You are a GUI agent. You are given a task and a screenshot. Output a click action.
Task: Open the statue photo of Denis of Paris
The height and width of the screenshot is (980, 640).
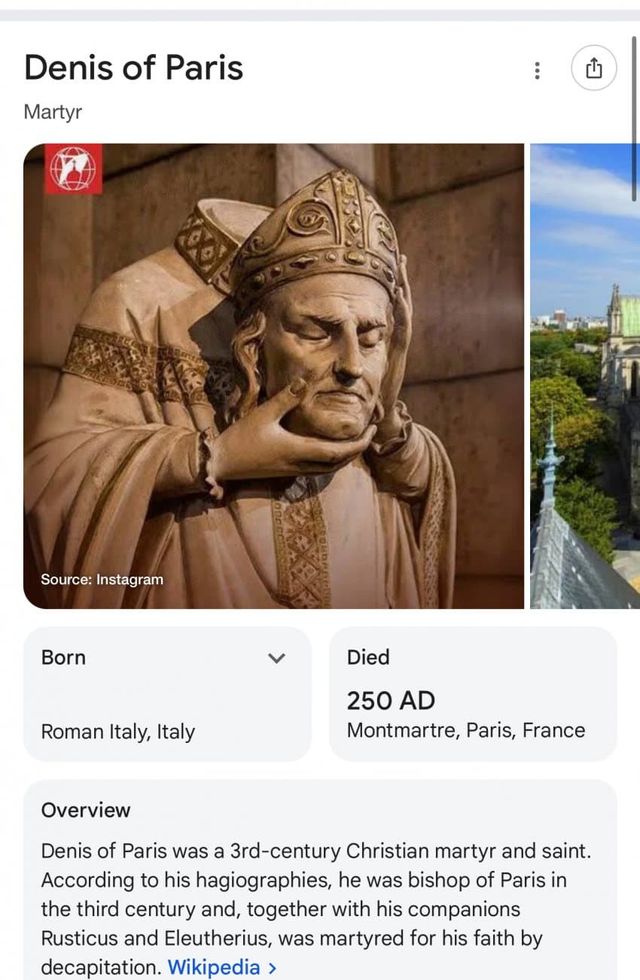[x=270, y=375]
